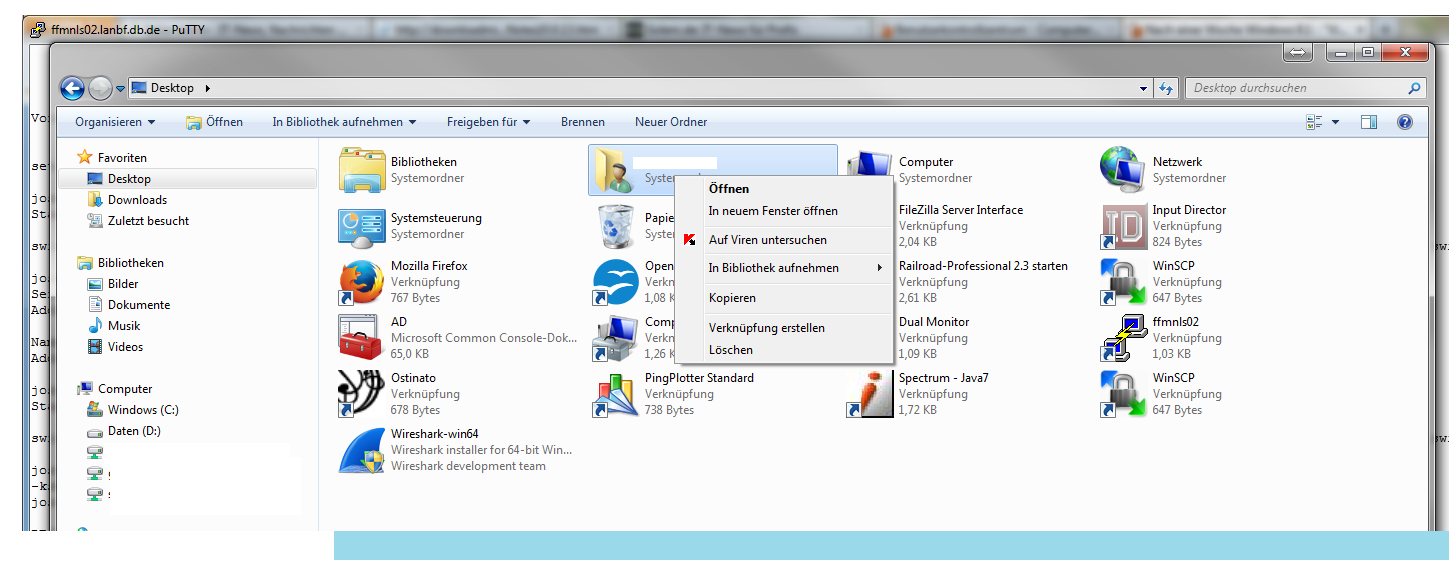The width and height of the screenshot is (1449, 566).
Task: Expand the breadcrumb arrow after Desktop
Action: [x=207, y=88]
